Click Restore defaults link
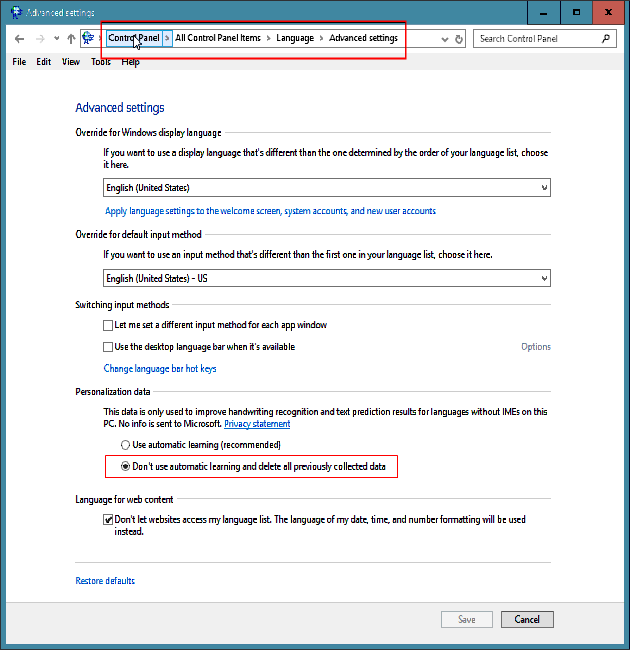Image resolution: width=630 pixels, height=650 pixels. point(105,581)
